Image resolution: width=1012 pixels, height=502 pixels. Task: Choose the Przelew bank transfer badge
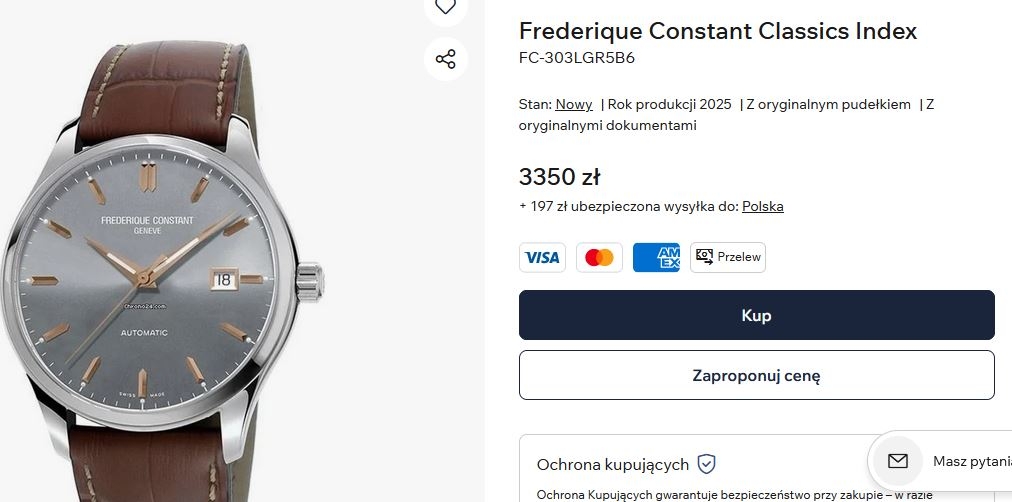coord(727,257)
